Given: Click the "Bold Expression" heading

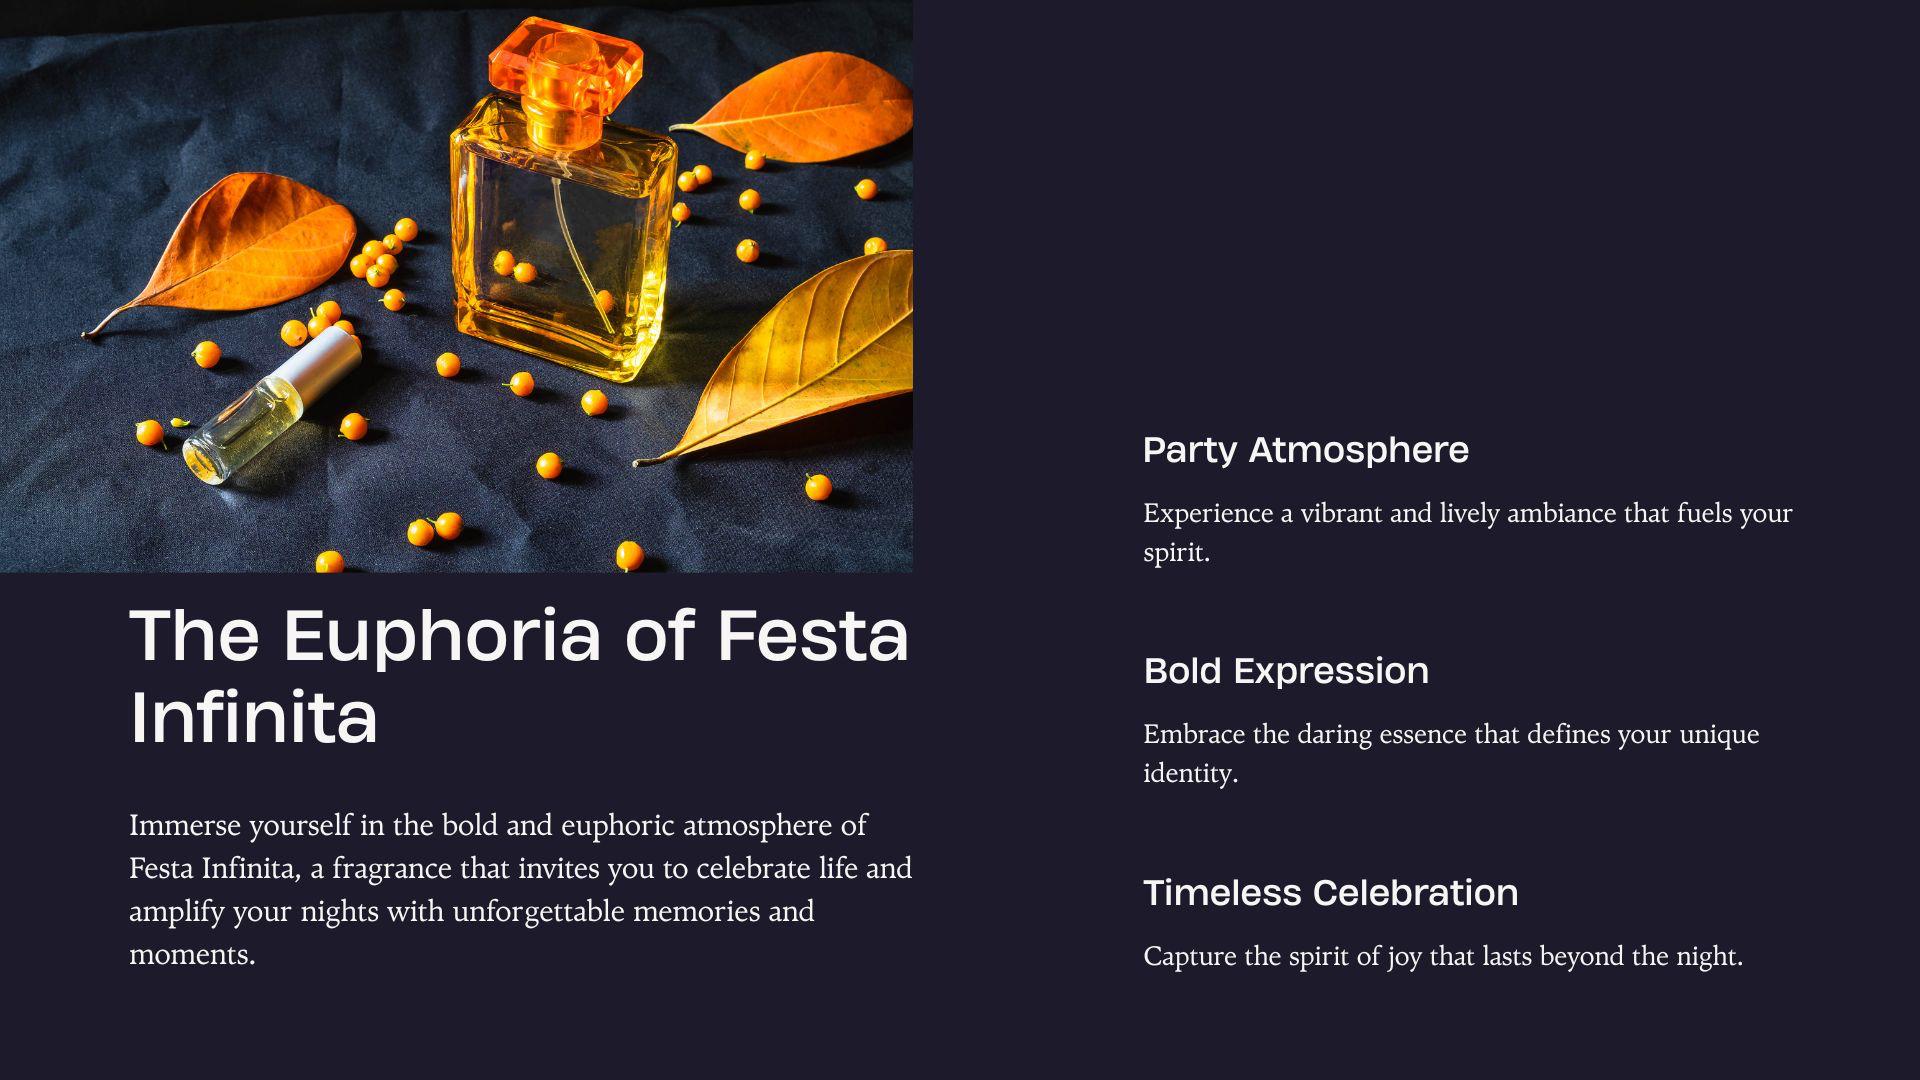Looking at the screenshot, I should click(x=1286, y=671).
